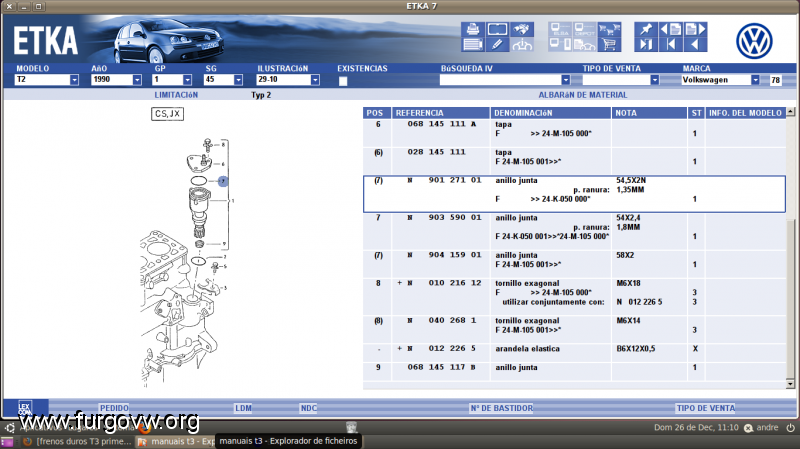800x449 pixels.
Task: Select row N 903 590 01 anillo junta
Action: click(574, 232)
